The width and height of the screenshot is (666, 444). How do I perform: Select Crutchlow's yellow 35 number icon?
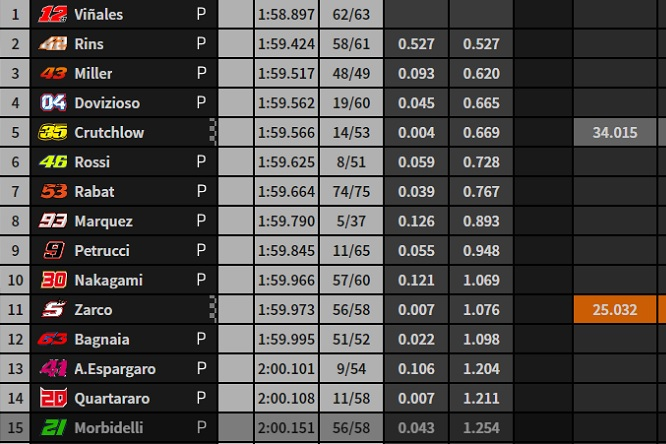click(53, 132)
